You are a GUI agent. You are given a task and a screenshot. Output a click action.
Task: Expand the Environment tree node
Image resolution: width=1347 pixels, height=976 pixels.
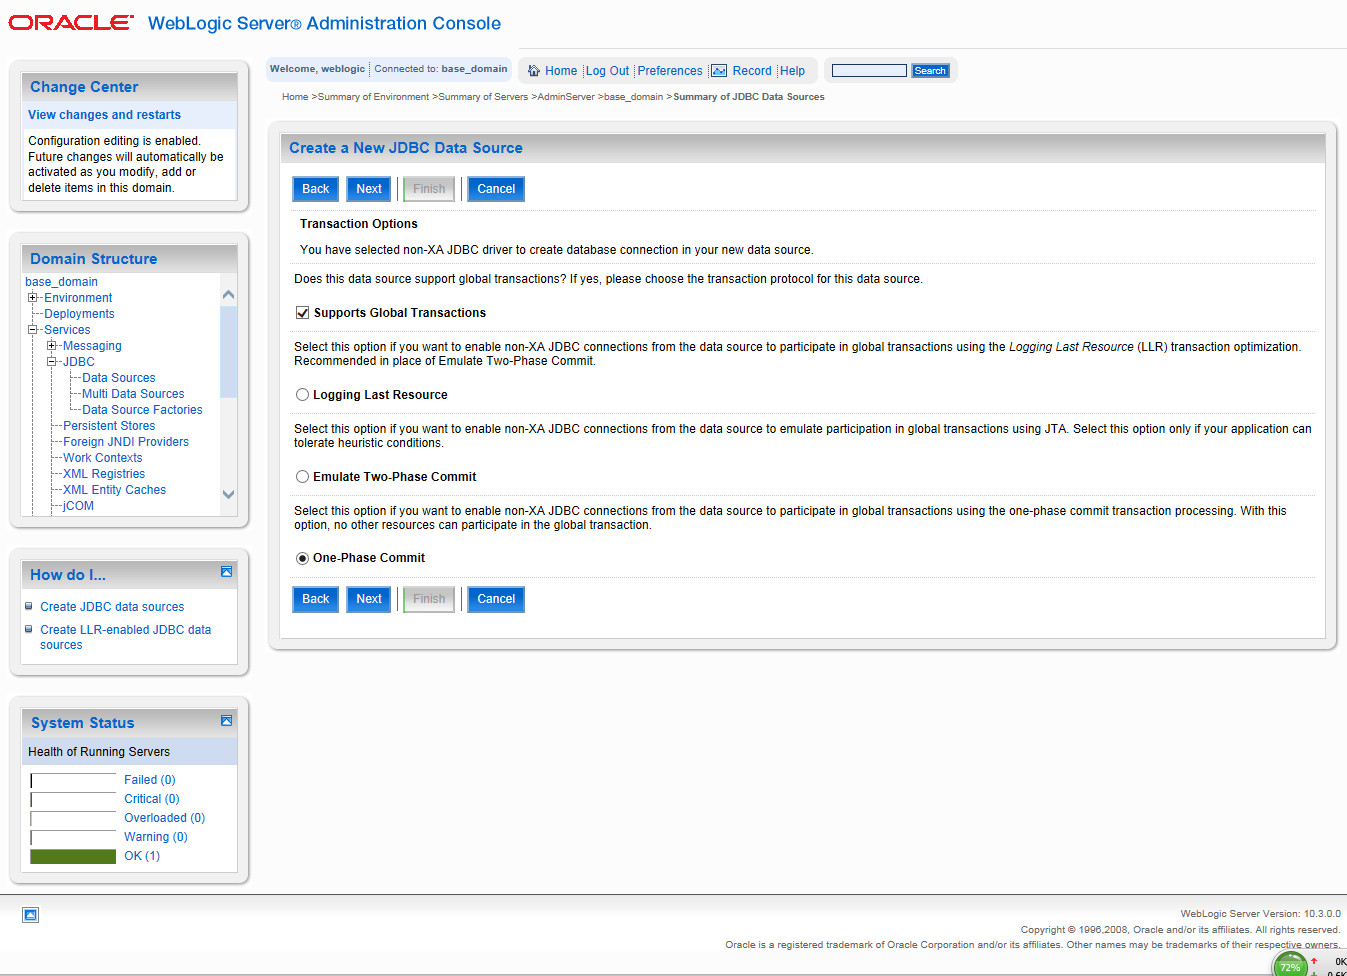pyautogui.click(x=33, y=298)
